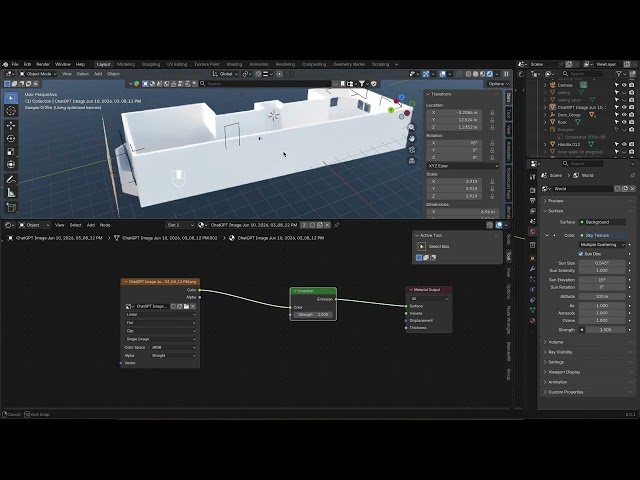Open the Color Space sRGB dropdown
The height and width of the screenshot is (480, 640).
173,347
